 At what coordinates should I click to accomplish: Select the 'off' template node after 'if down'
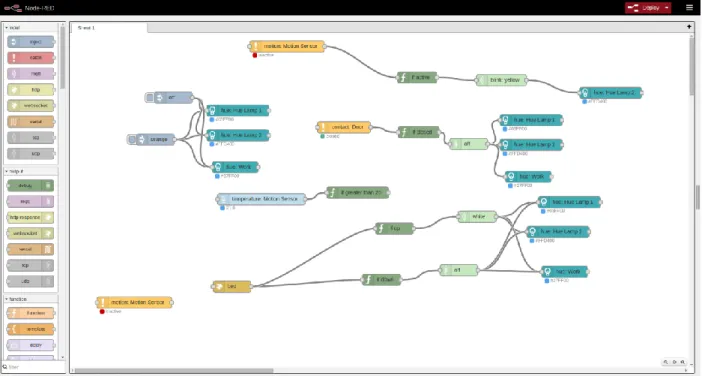point(459,270)
